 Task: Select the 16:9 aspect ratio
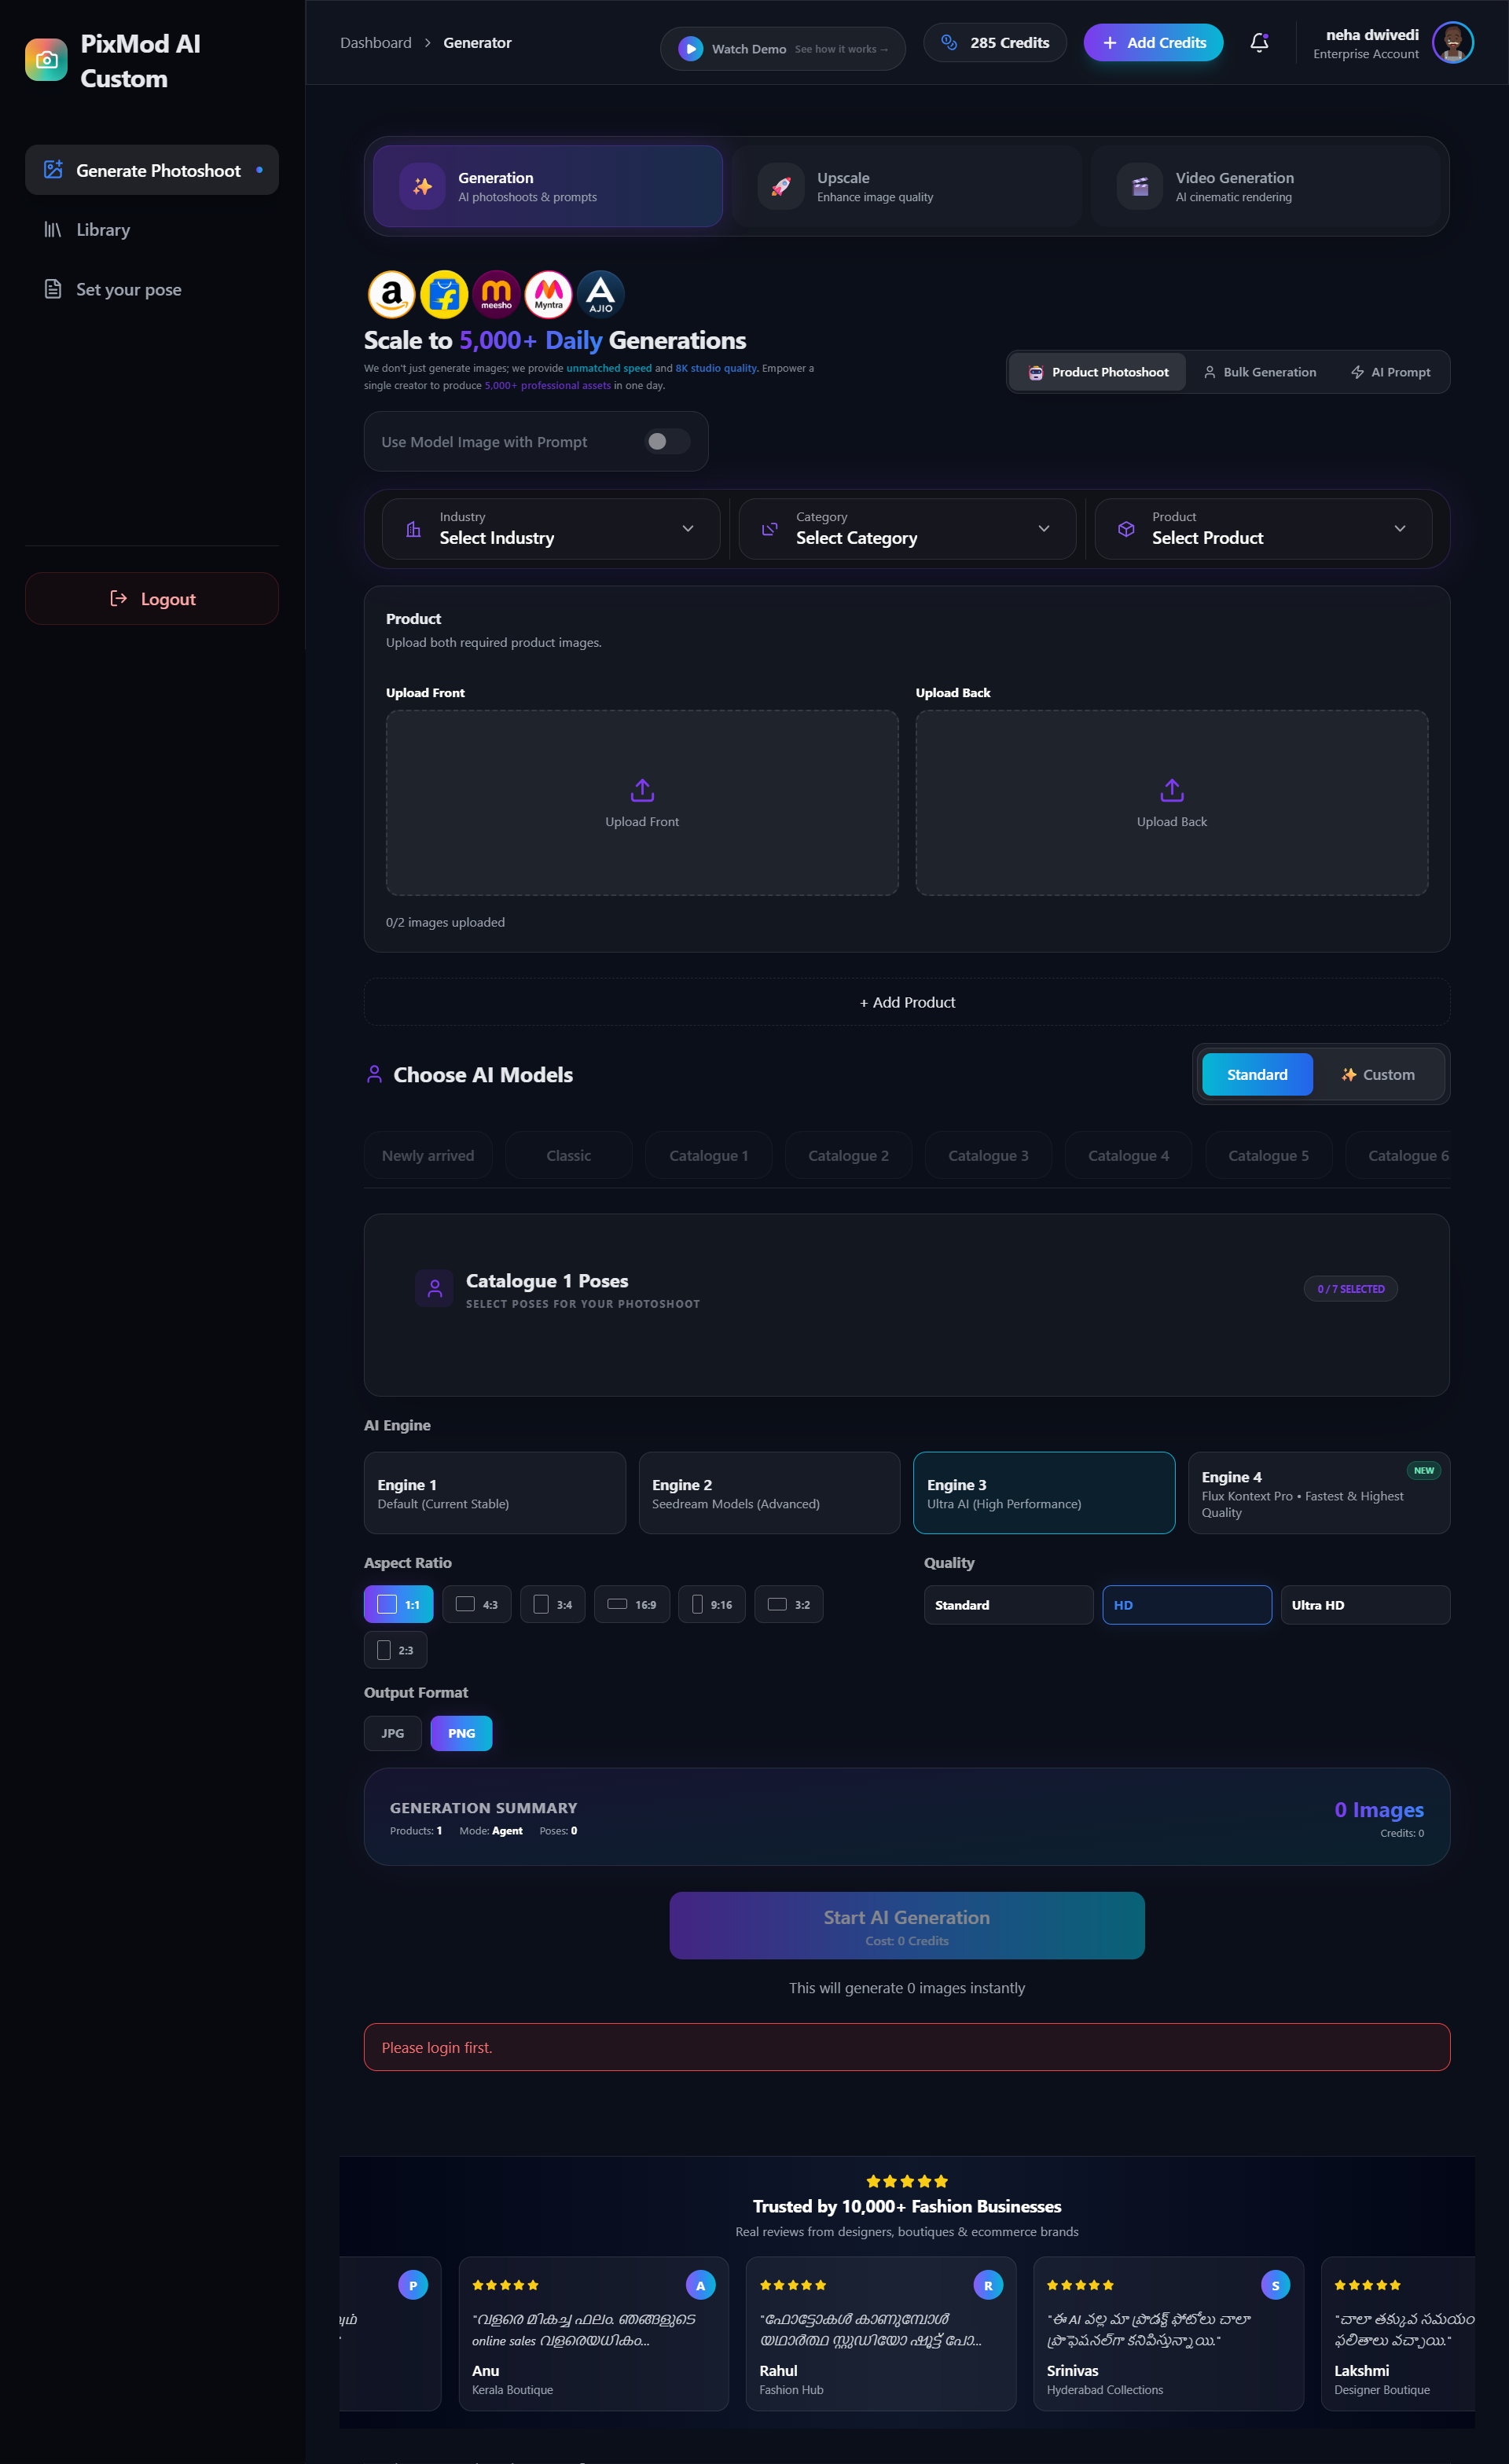pos(632,1604)
